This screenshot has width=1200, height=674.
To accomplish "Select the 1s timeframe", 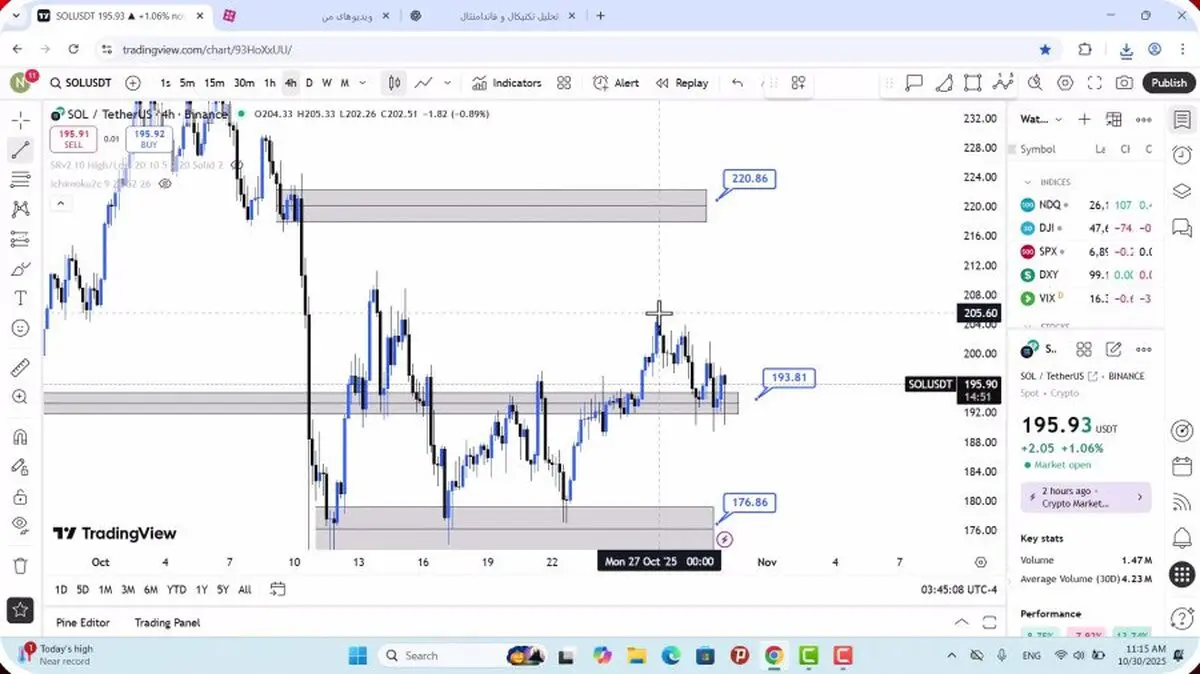I will 165,83.
